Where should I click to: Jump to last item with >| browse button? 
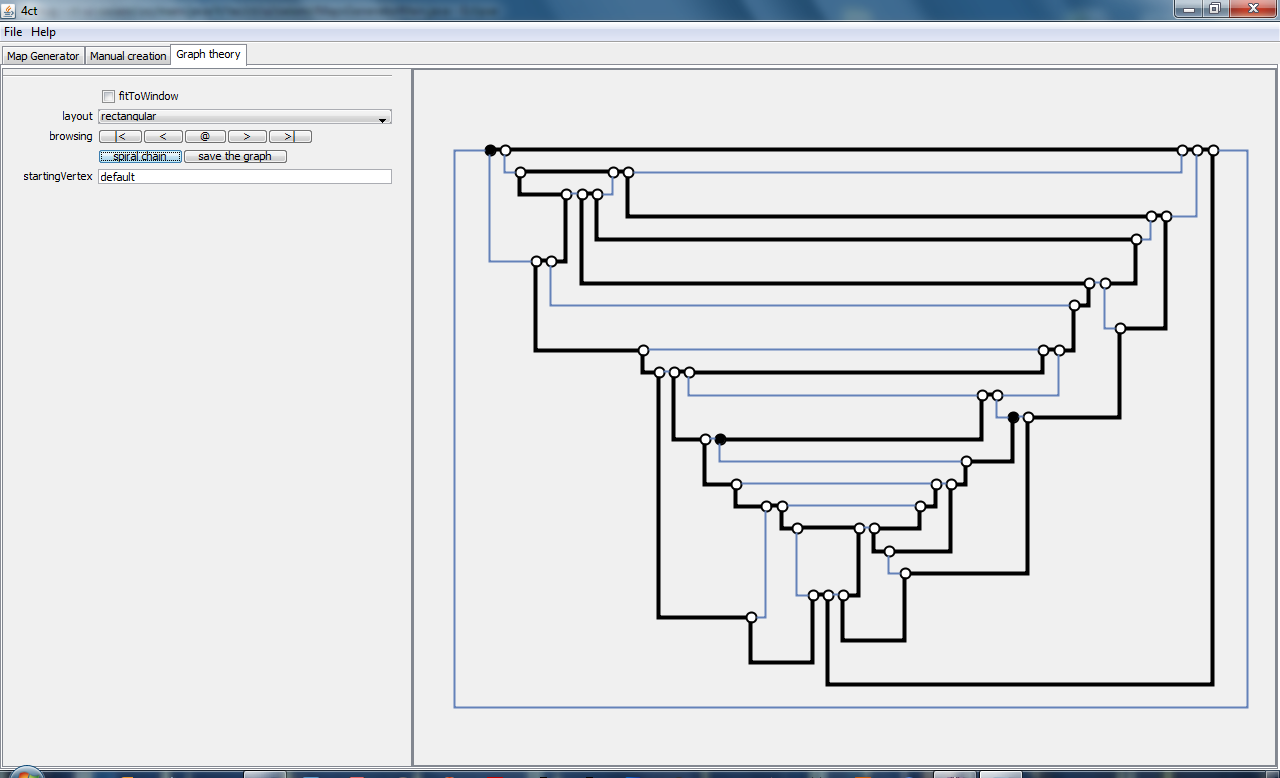point(290,136)
